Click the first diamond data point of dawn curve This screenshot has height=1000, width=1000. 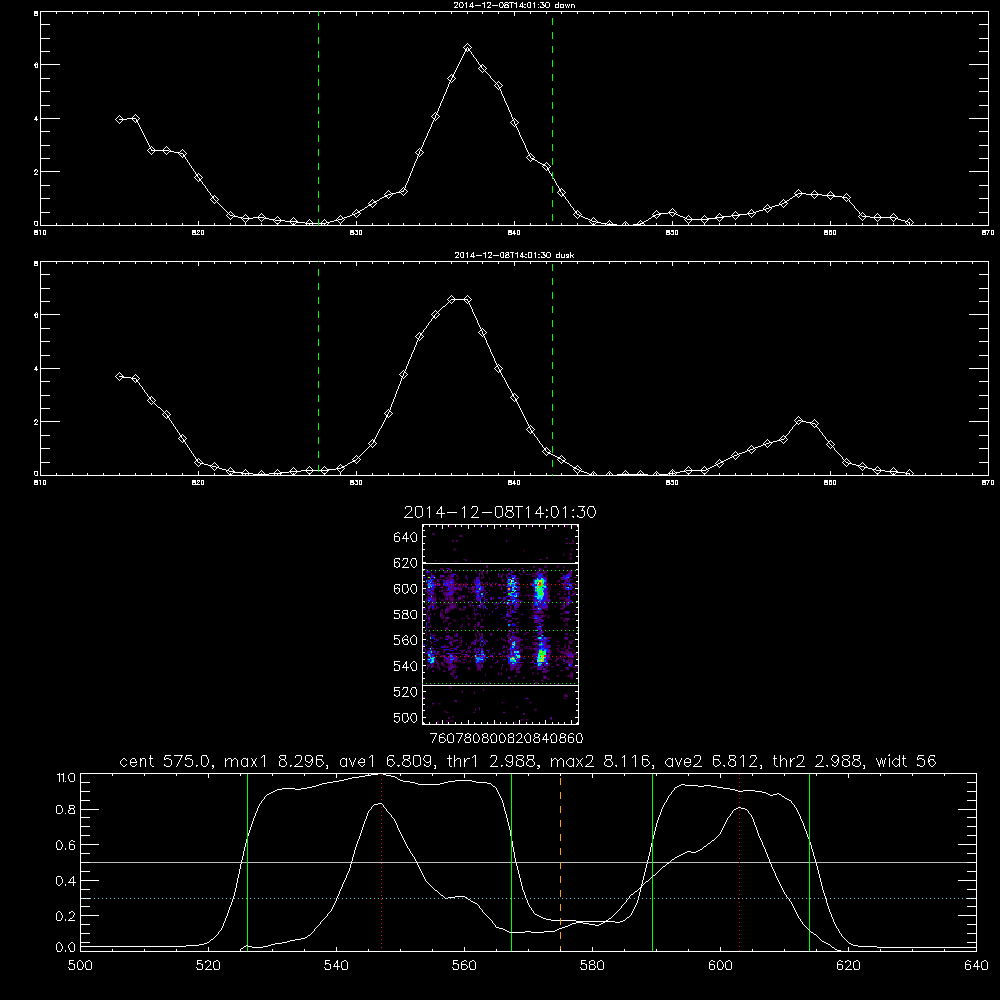point(120,119)
